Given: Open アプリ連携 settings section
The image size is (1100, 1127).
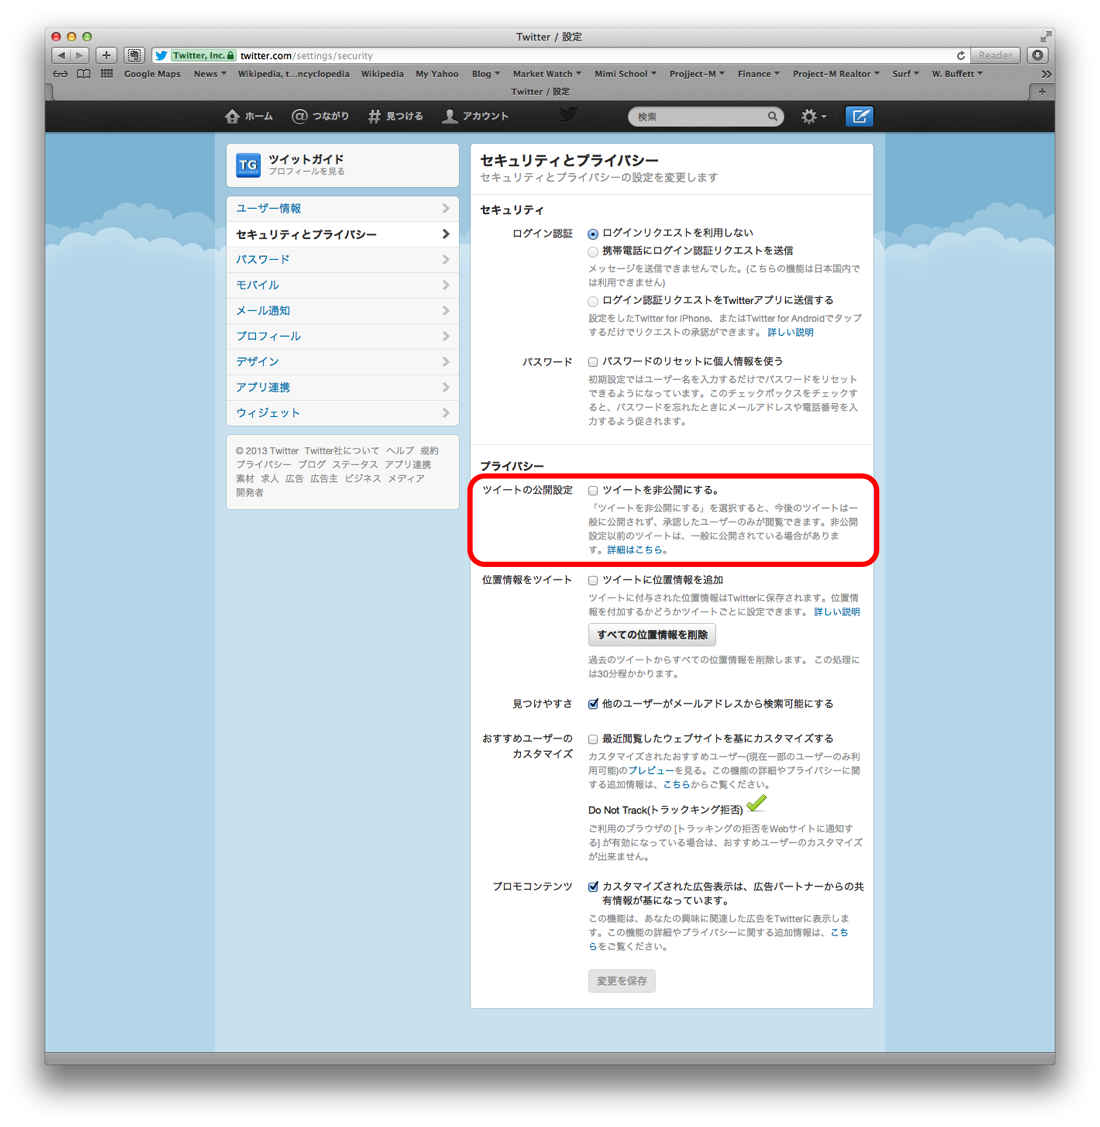Looking at the screenshot, I should click(343, 387).
